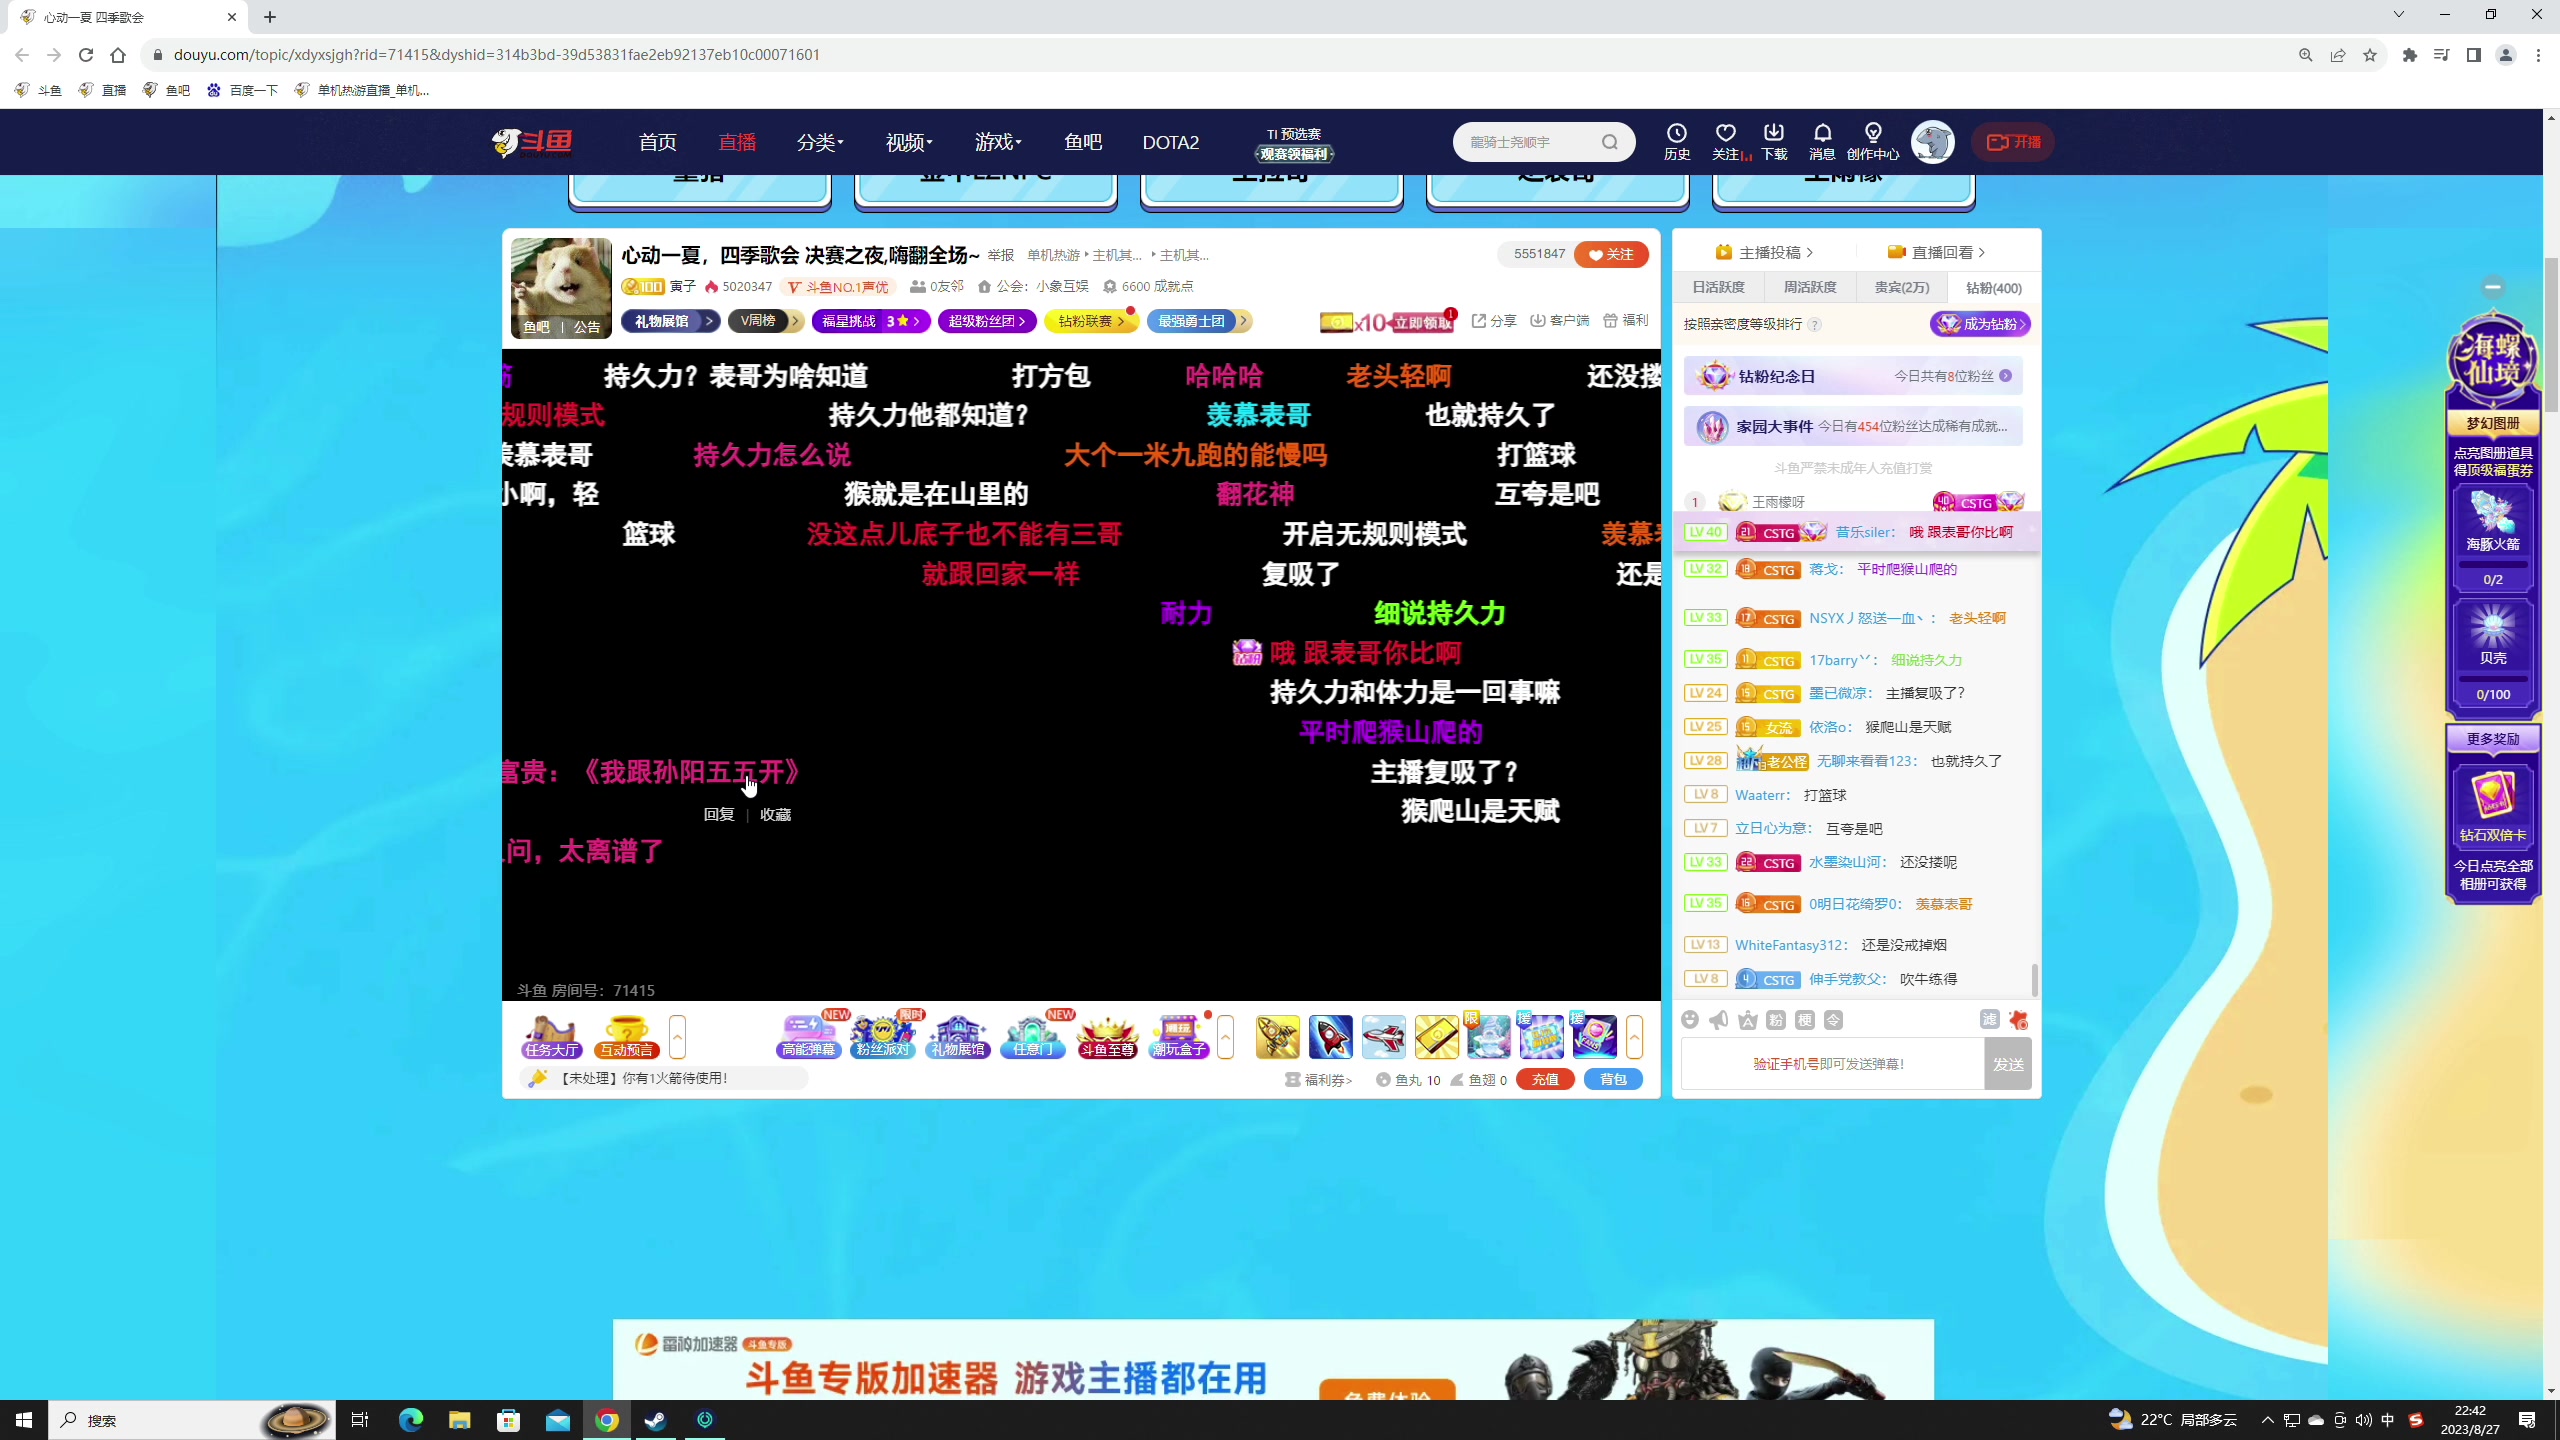Open the 任务大厅 task hall icon

[551, 1037]
